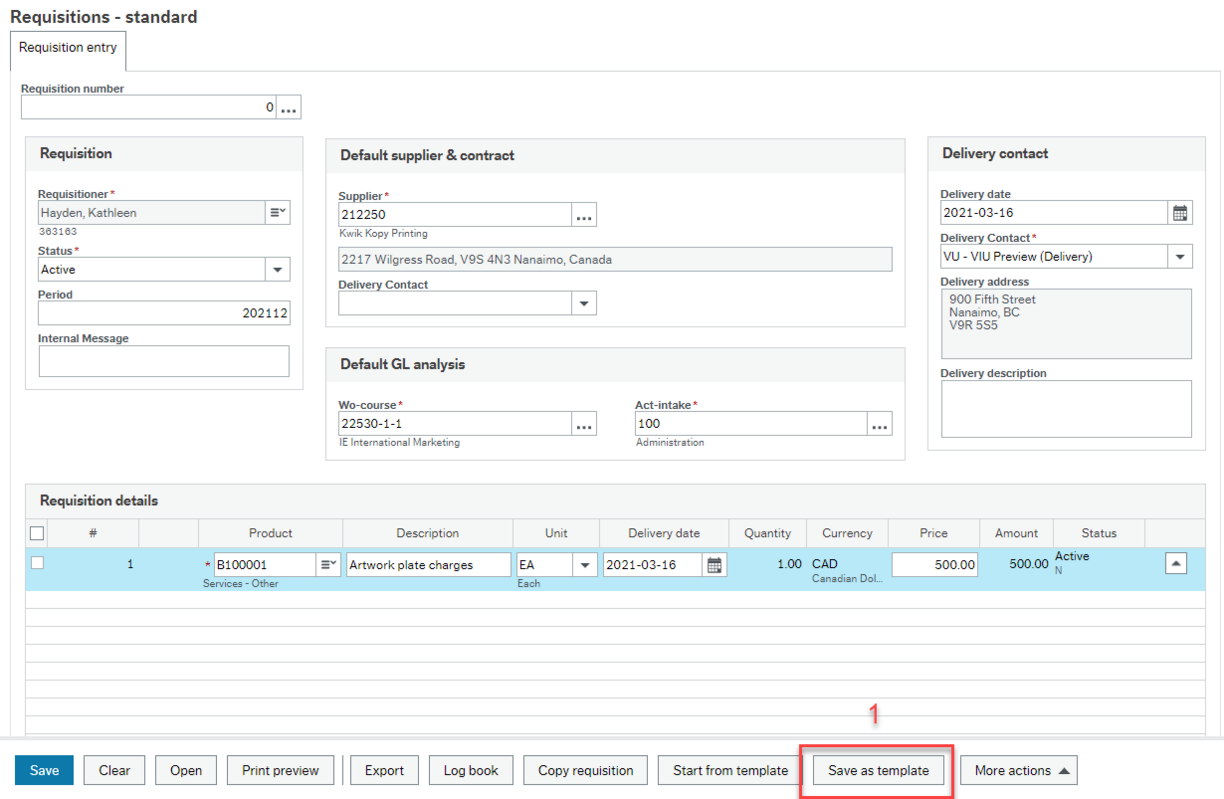Open the Supplier lookup ellipsis
Screen dimensions: 1224x799
[x=583, y=214]
